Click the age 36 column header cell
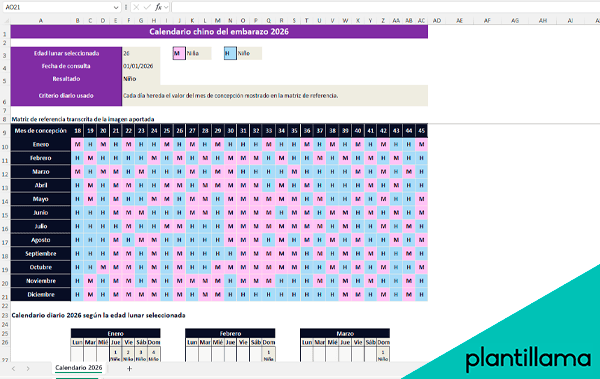 pyautogui.click(x=307, y=131)
